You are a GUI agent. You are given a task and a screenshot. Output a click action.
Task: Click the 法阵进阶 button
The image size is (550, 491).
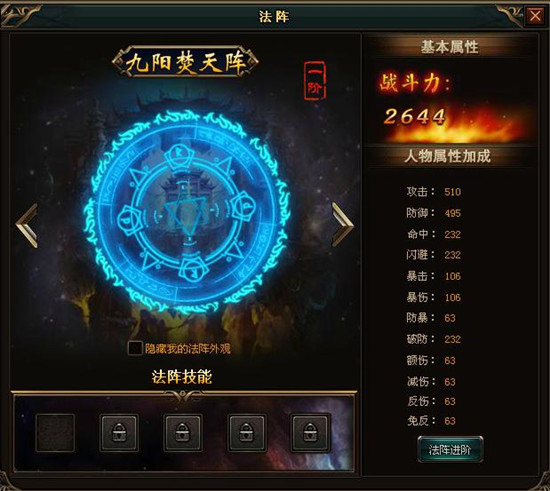[450, 450]
